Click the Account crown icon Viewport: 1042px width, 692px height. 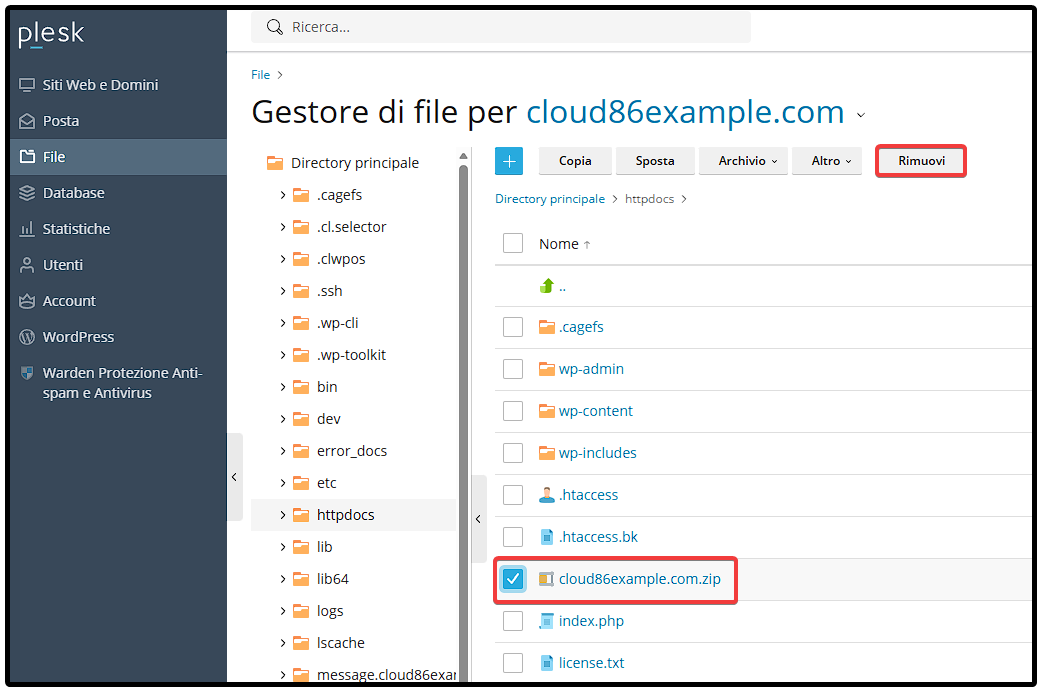point(27,300)
